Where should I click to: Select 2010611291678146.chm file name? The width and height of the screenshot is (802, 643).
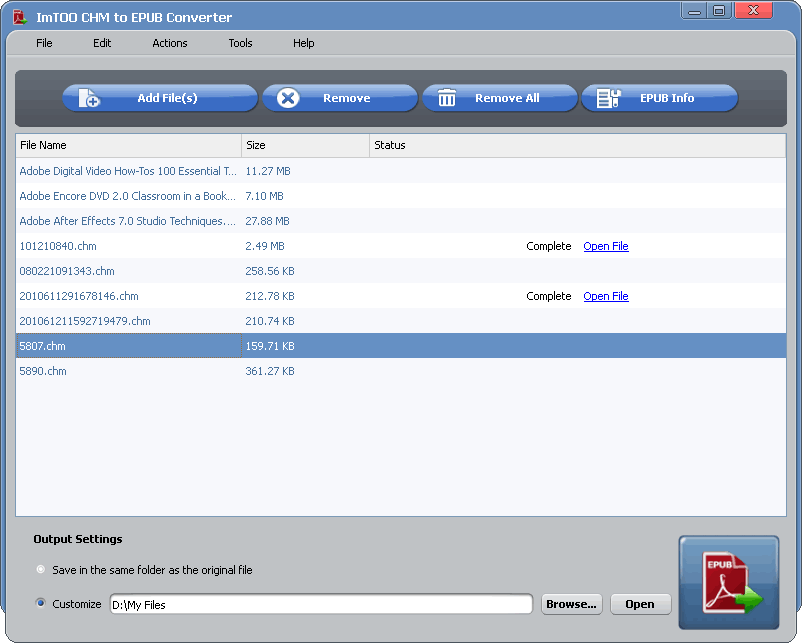(79, 296)
